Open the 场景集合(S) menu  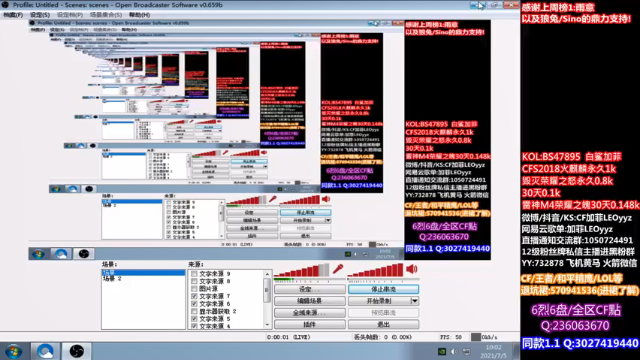tap(106, 15)
